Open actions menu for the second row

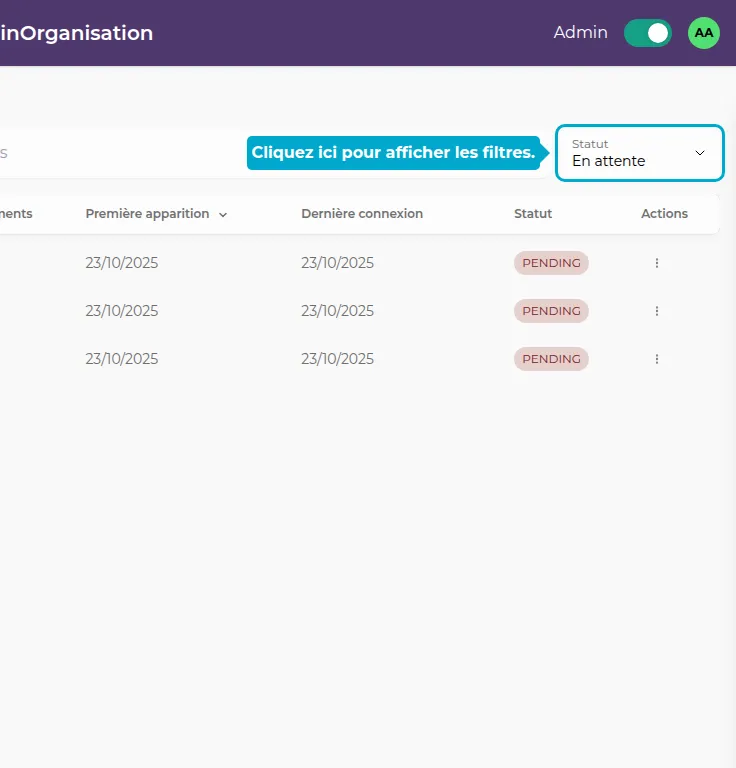coord(657,311)
